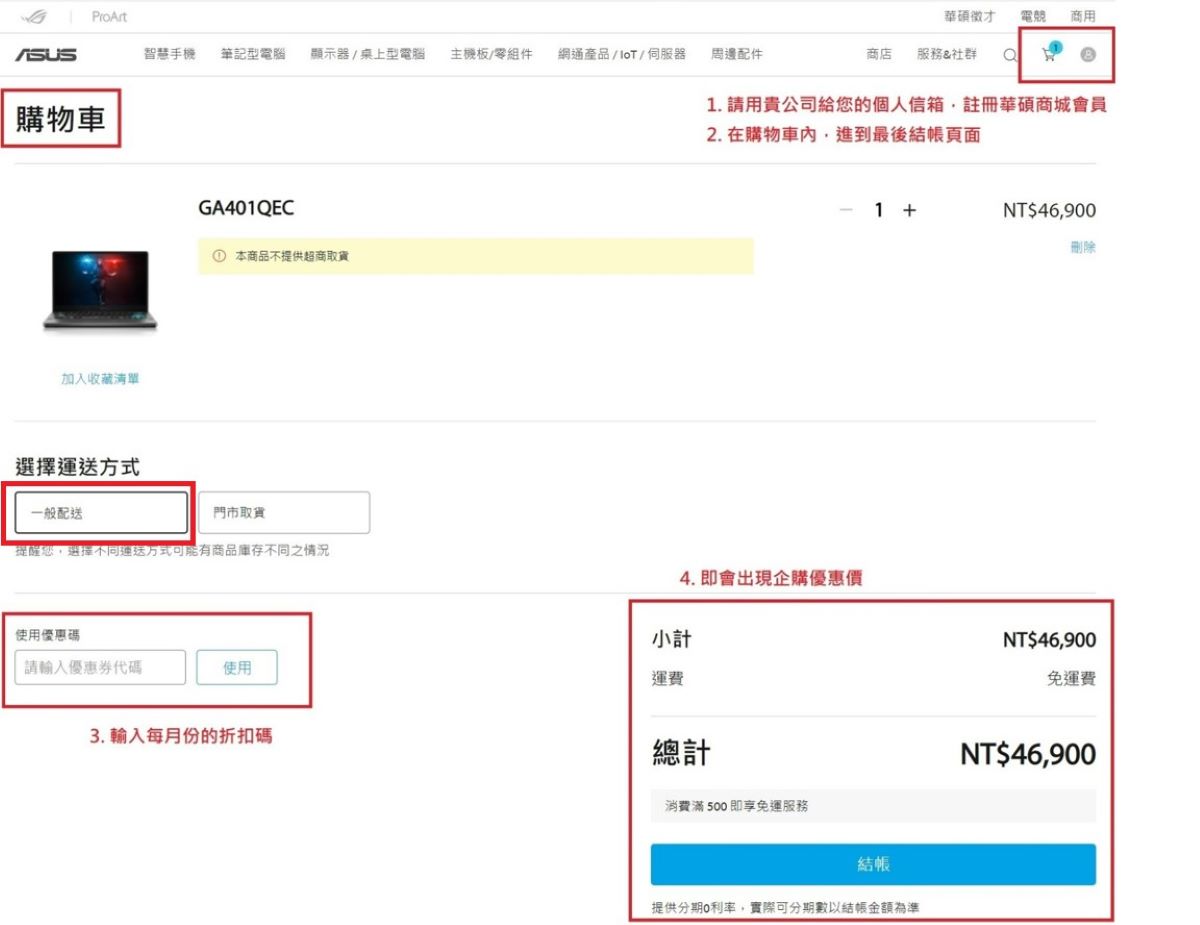This screenshot has width=1200, height=925.
Task: Click the quantity value 1
Action: [x=879, y=210]
